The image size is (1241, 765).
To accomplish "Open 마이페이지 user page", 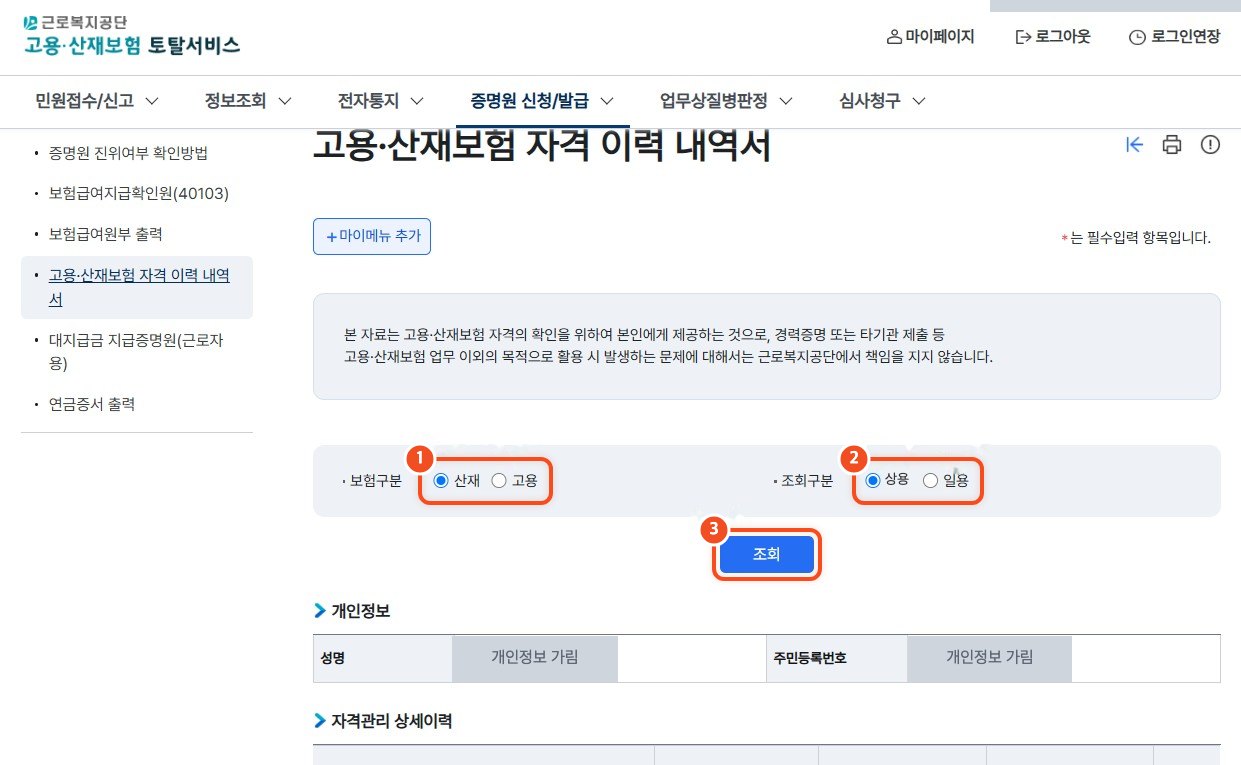I will coord(930,37).
